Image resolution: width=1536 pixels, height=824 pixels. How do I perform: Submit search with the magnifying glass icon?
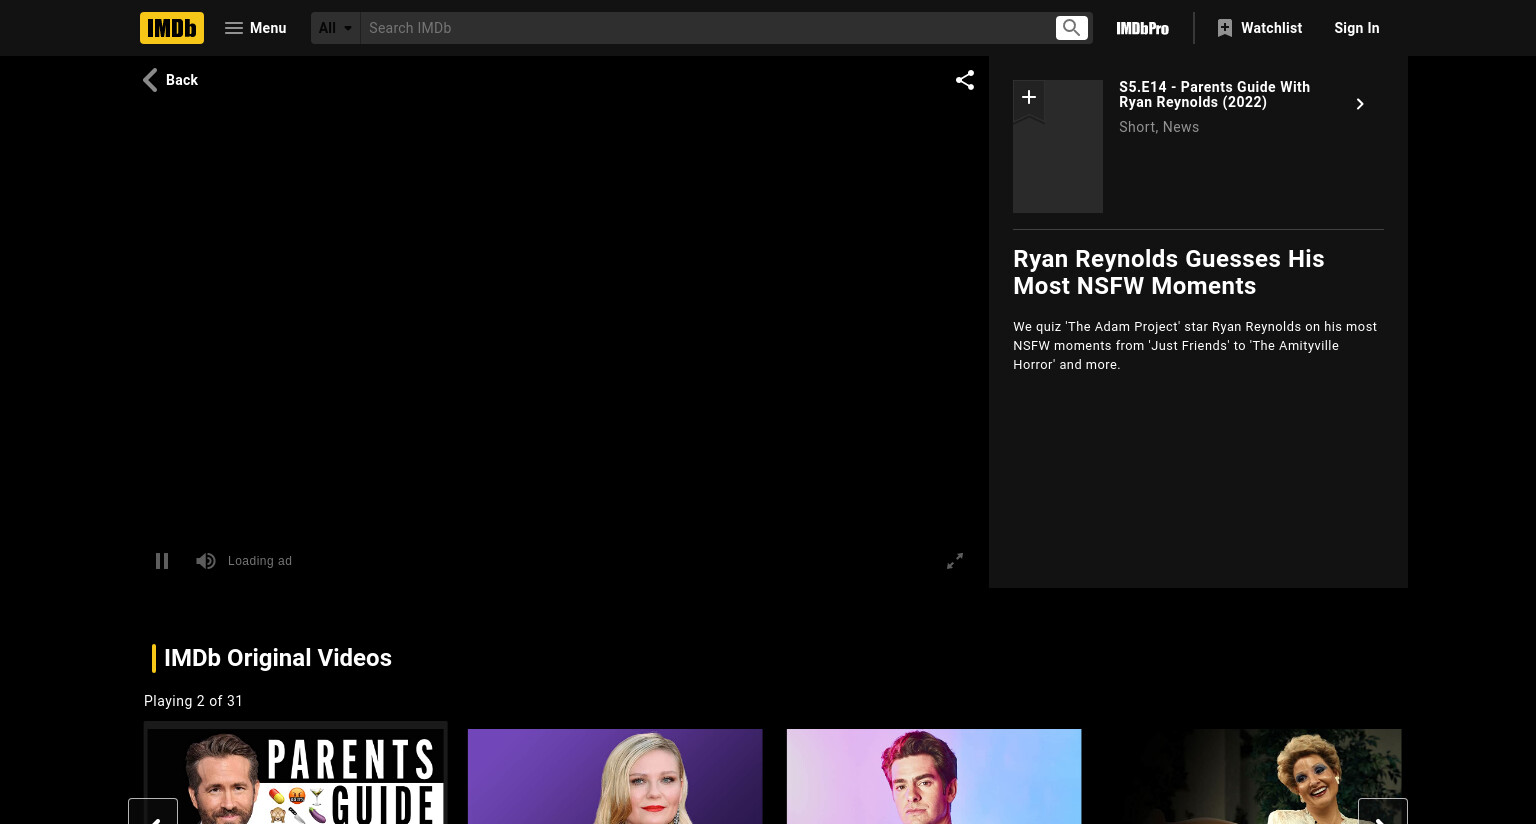click(1072, 28)
